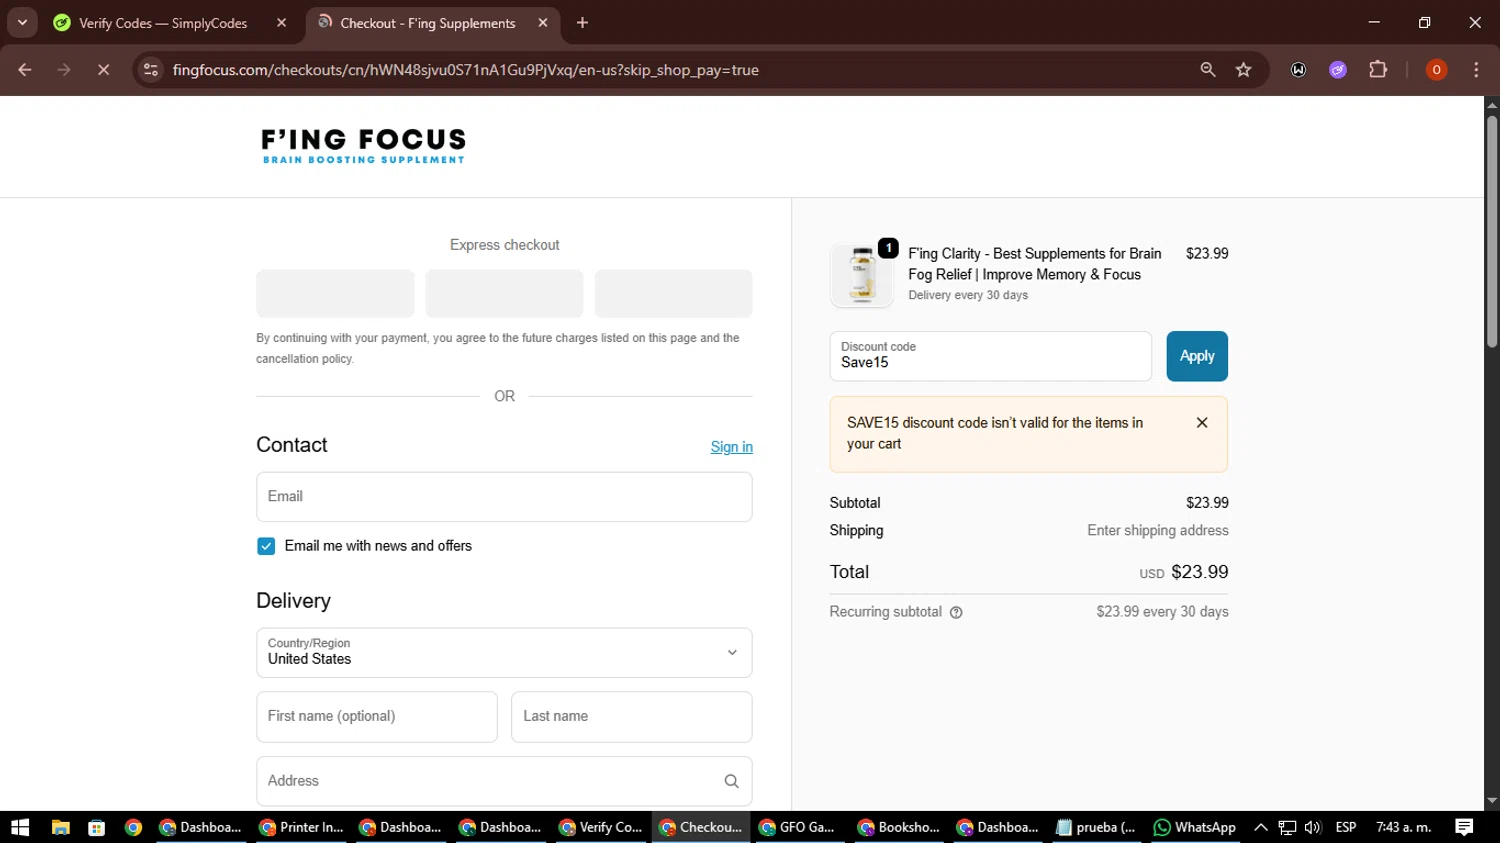Screen dimensions: 1500x843
Task: Open Microsoft Store from taskbar
Action: 97,827
